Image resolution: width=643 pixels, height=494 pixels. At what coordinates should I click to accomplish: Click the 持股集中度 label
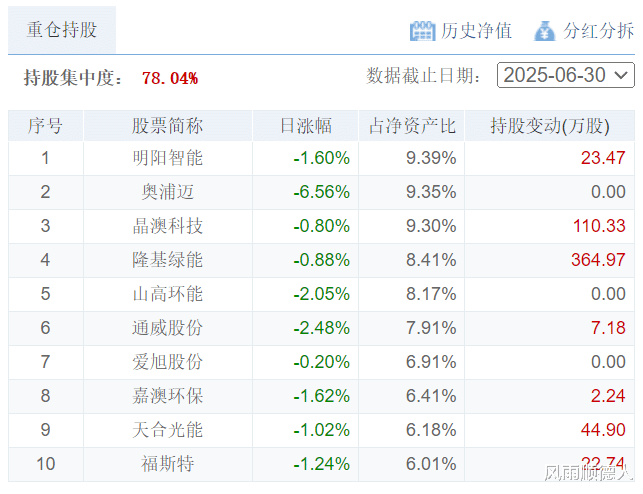[72, 78]
